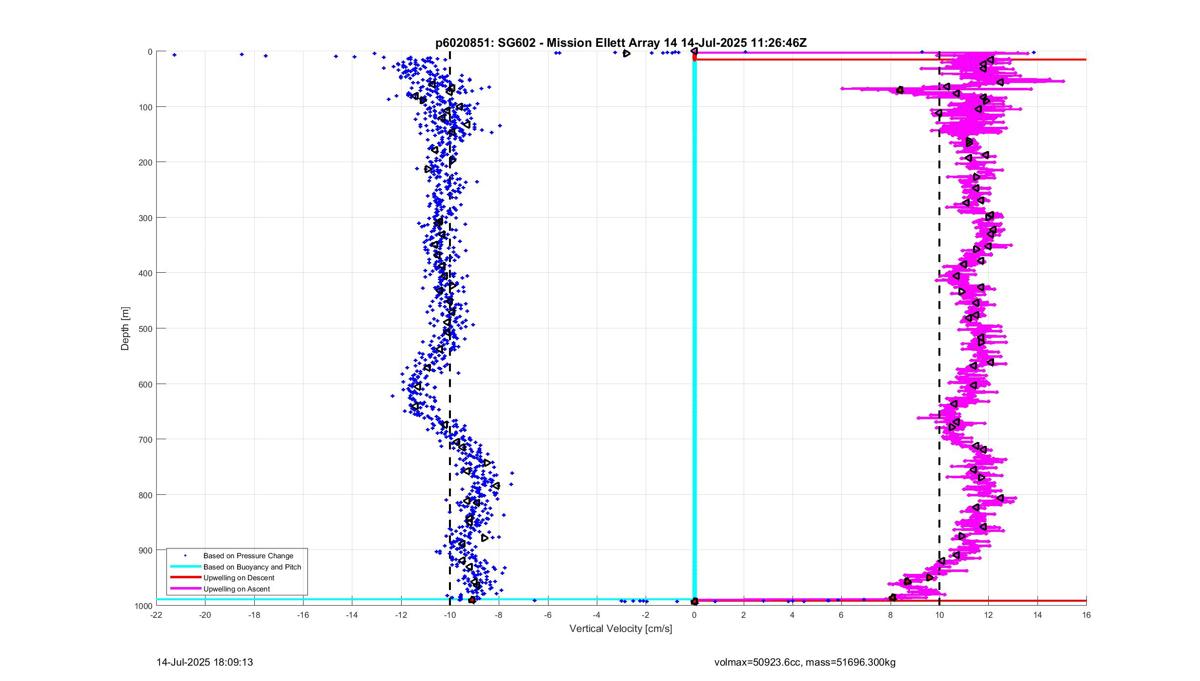This screenshot has height=681, width=1200.
Task: Click the 'Depth [m]' axis label
Action: tap(126, 328)
